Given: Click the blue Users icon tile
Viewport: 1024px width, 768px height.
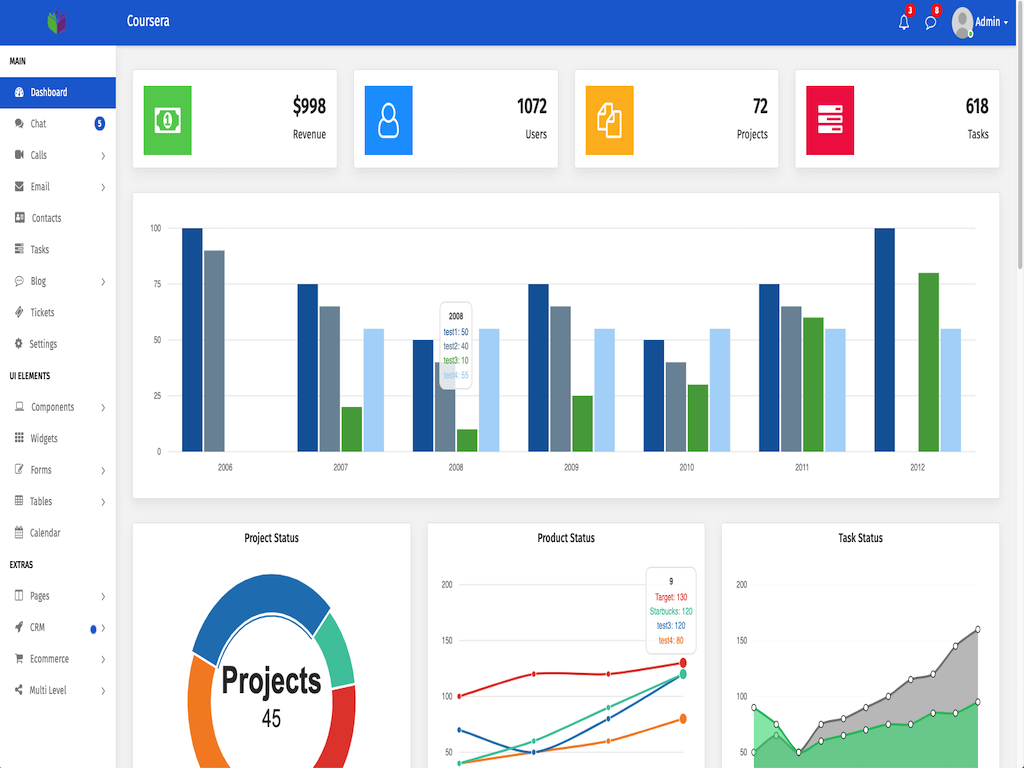Looking at the screenshot, I should pos(389,120).
